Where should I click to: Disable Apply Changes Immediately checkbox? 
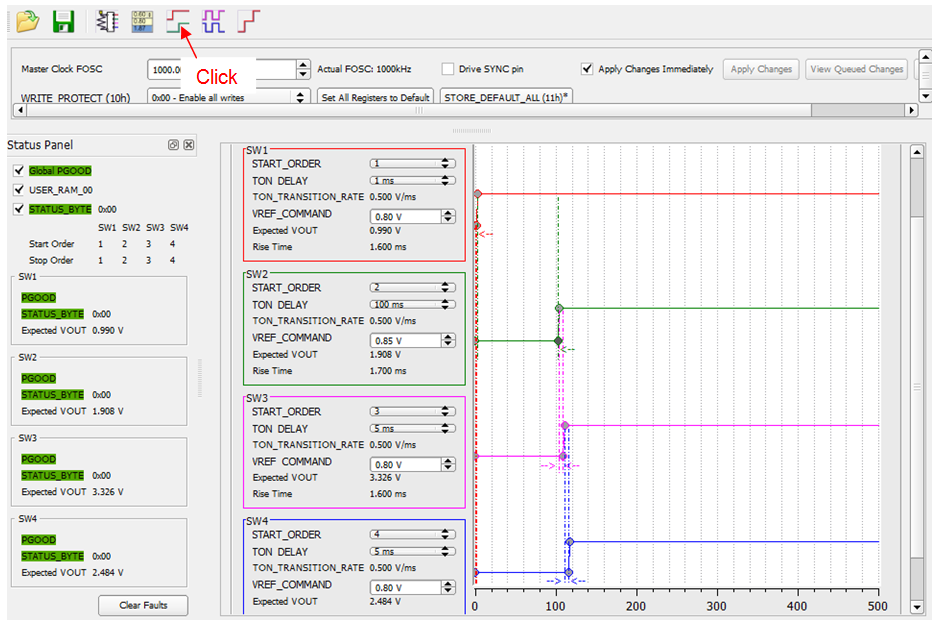[587, 69]
